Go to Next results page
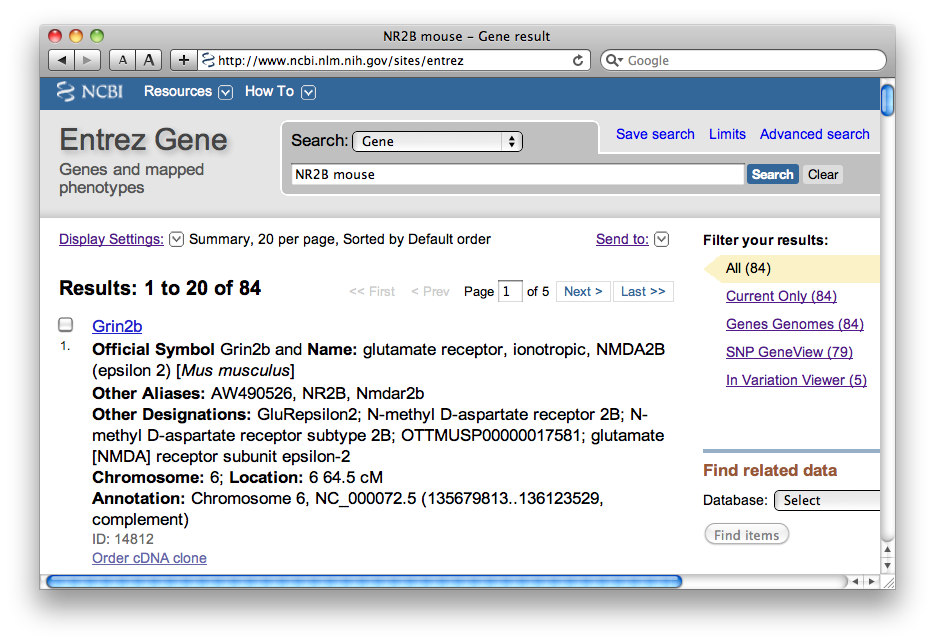The image size is (935, 644). (x=583, y=291)
